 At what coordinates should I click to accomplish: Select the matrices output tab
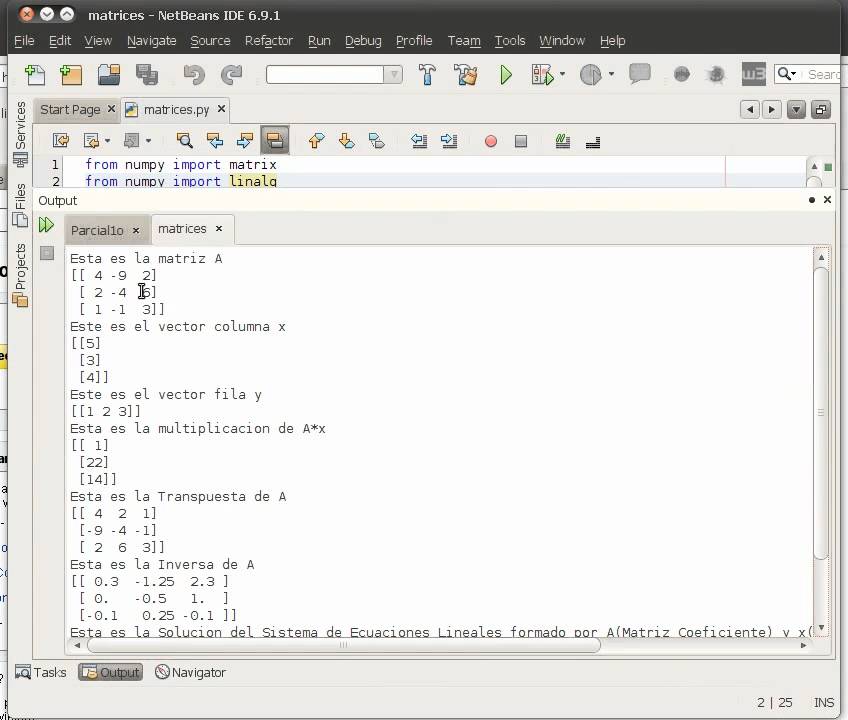pos(182,229)
